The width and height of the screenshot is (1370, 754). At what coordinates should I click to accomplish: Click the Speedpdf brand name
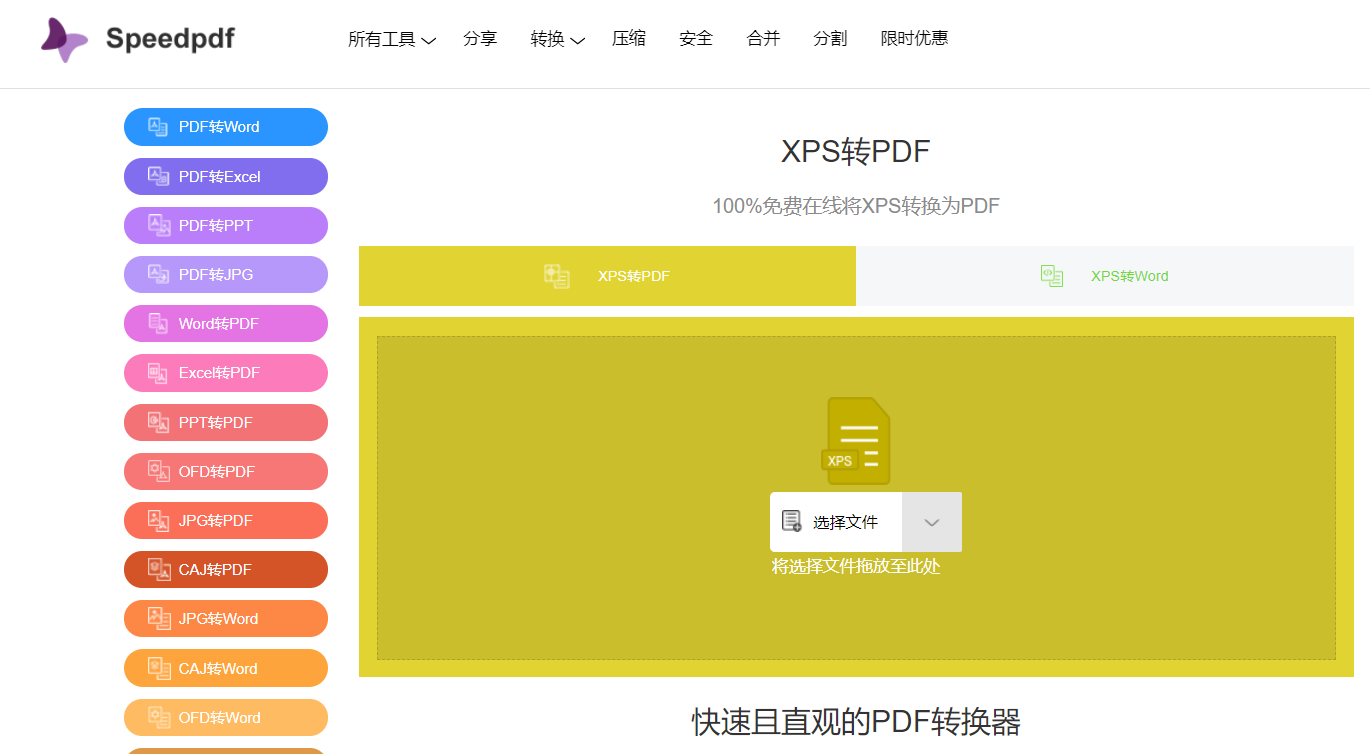170,39
